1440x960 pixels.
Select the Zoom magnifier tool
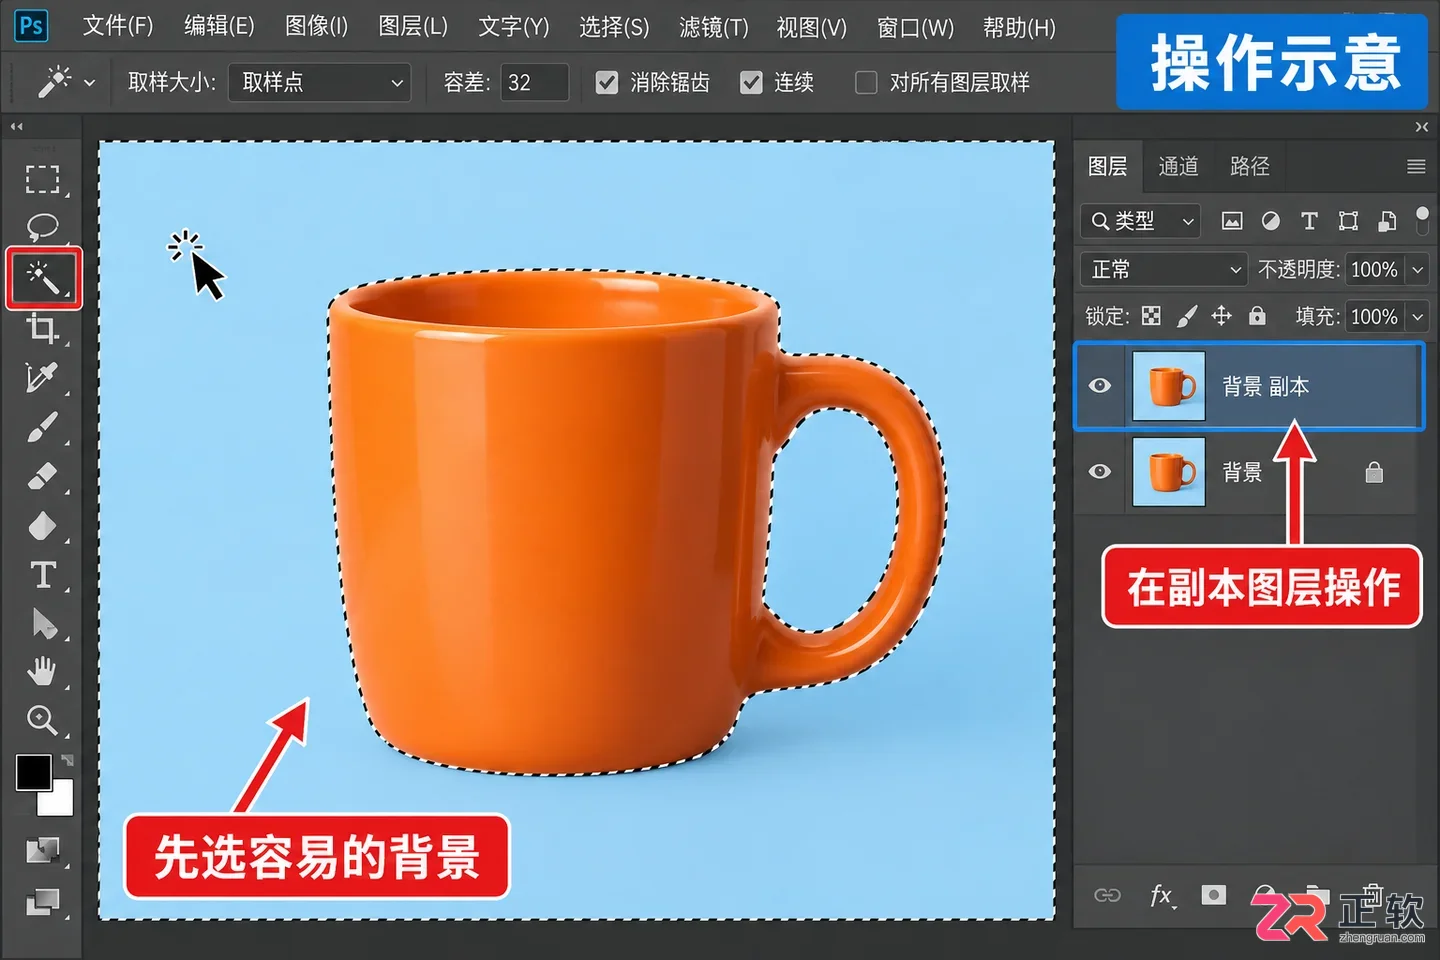point(42,720)
